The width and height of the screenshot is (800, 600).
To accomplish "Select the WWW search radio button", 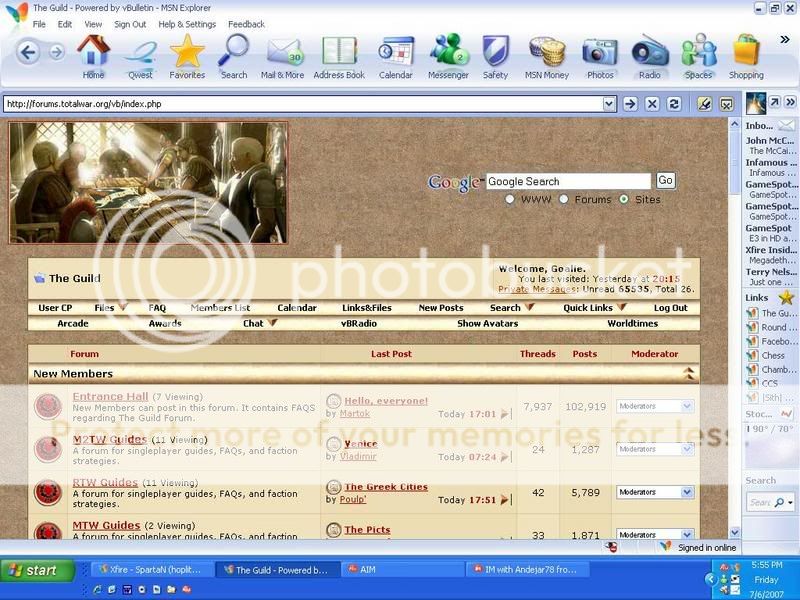I will click(x=510, y=199).
